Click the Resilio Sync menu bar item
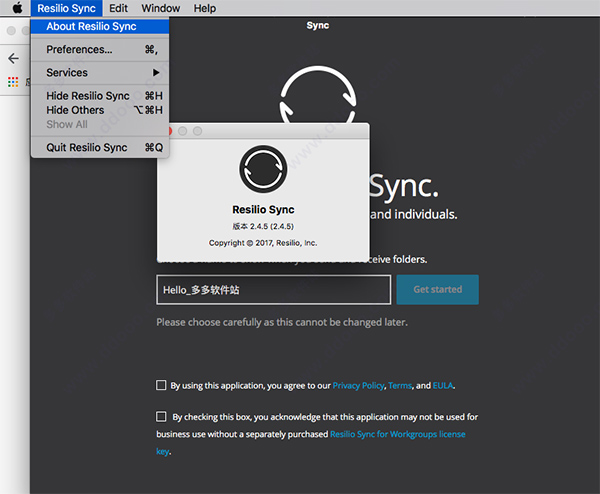Image resolution: width=600 pixels, height=494 pixels. (x=66, y=8)
